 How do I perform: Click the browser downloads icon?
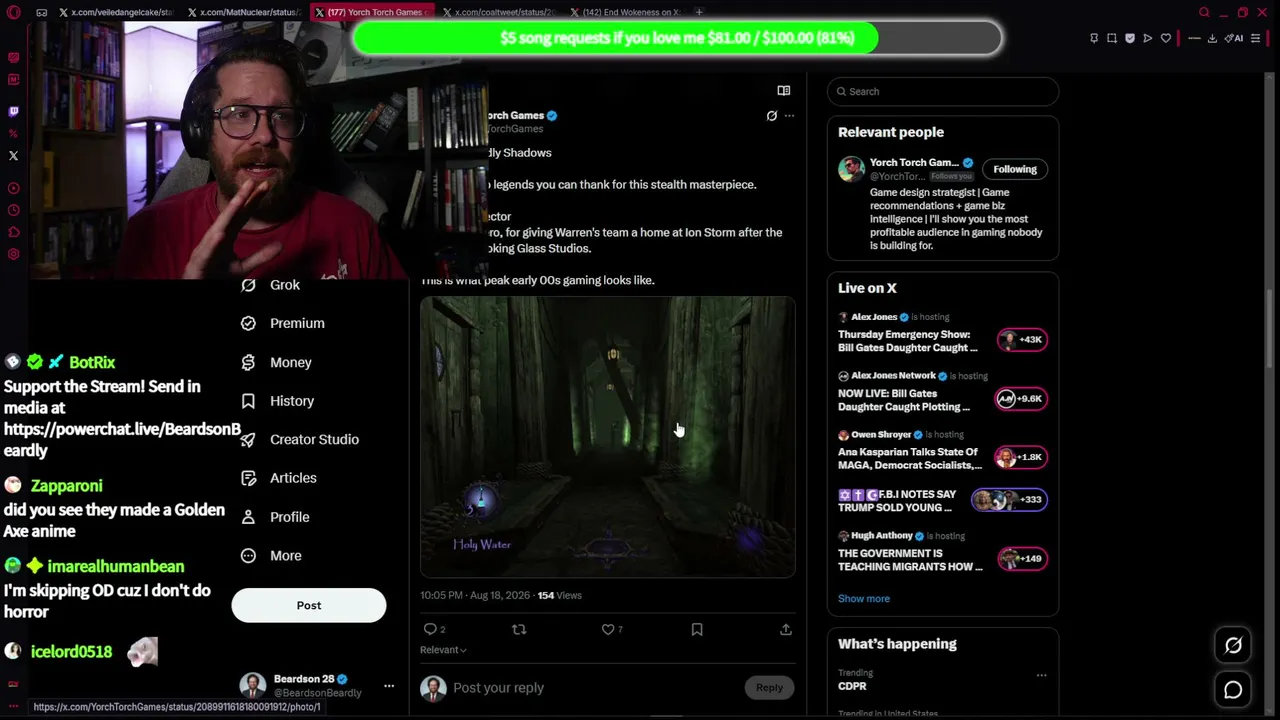[1212, 38]
